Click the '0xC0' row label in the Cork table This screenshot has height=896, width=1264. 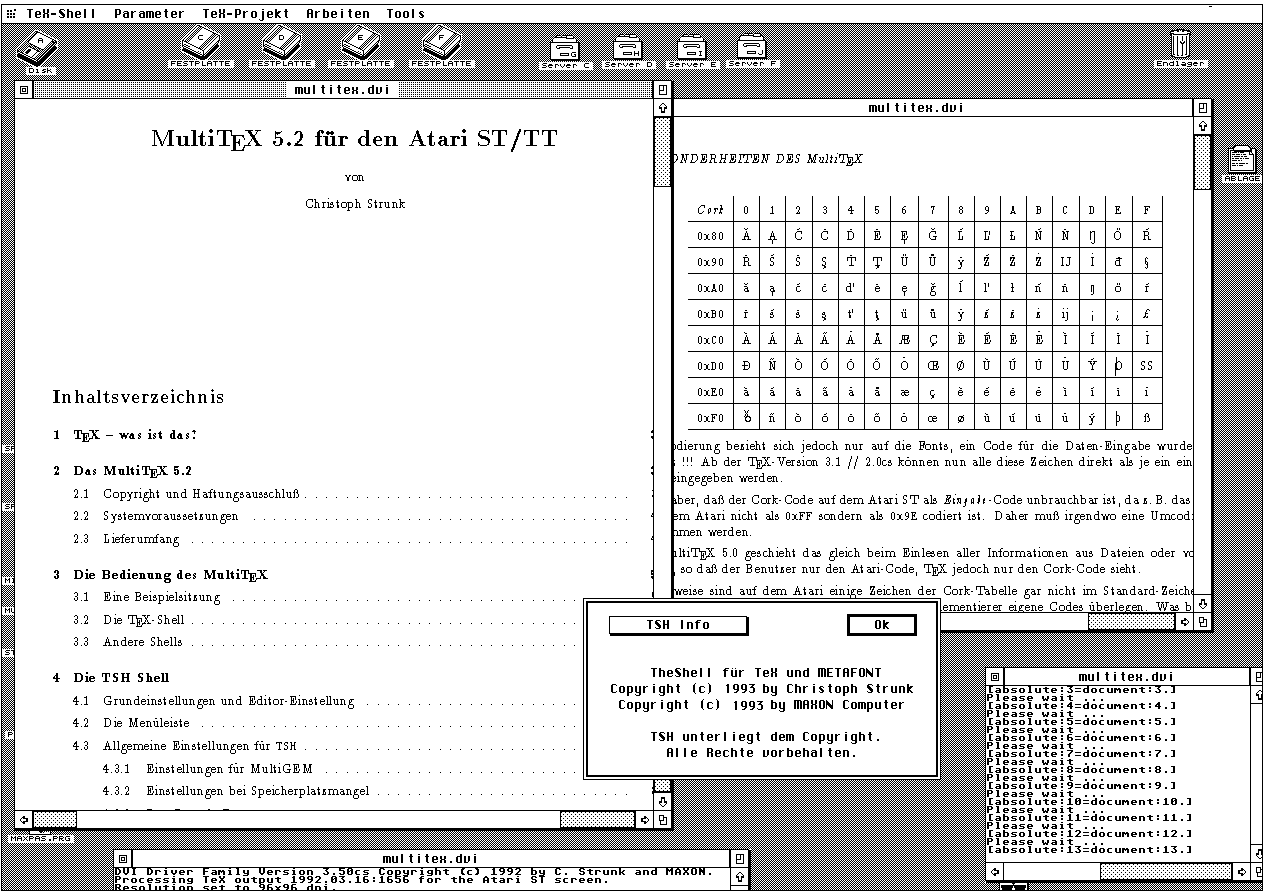[711, 340]
